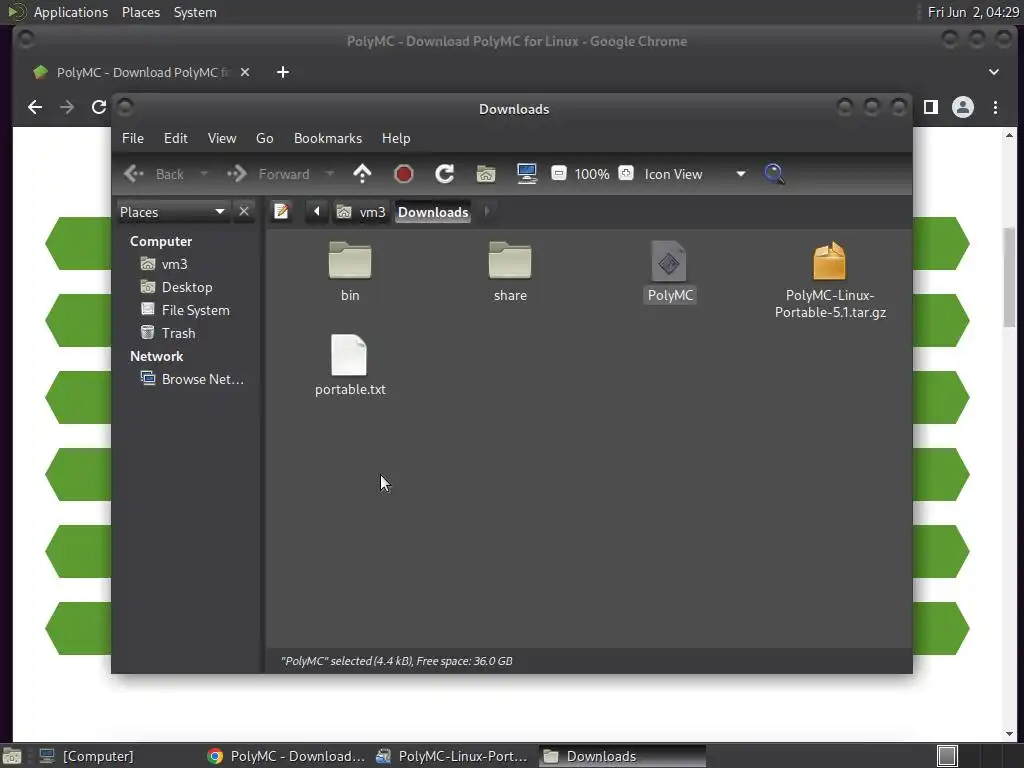
Task: Click the clock showing Fri Jun 2
Action: (973, 12)
